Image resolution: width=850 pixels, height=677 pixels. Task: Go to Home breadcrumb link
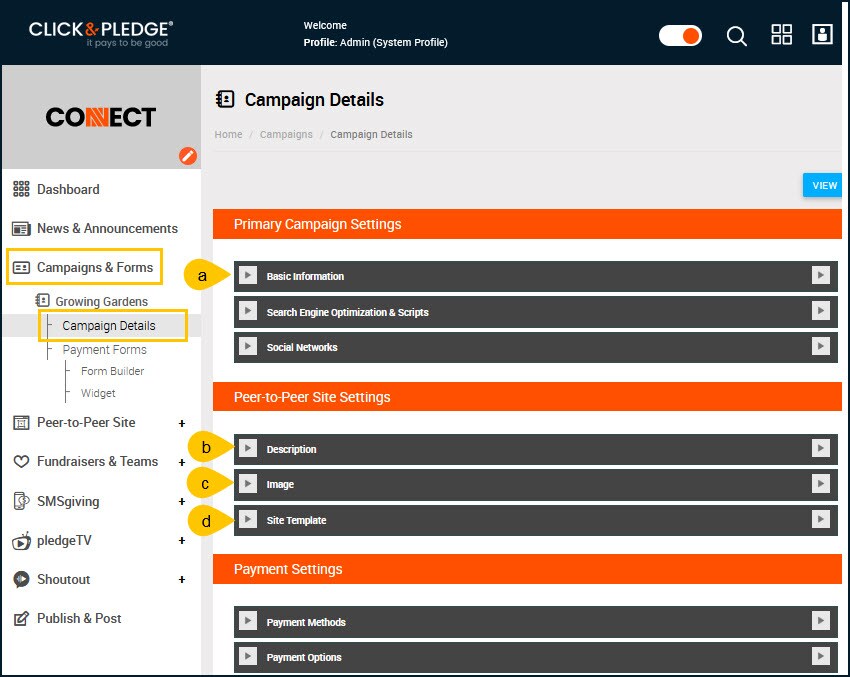click(228, 134)
